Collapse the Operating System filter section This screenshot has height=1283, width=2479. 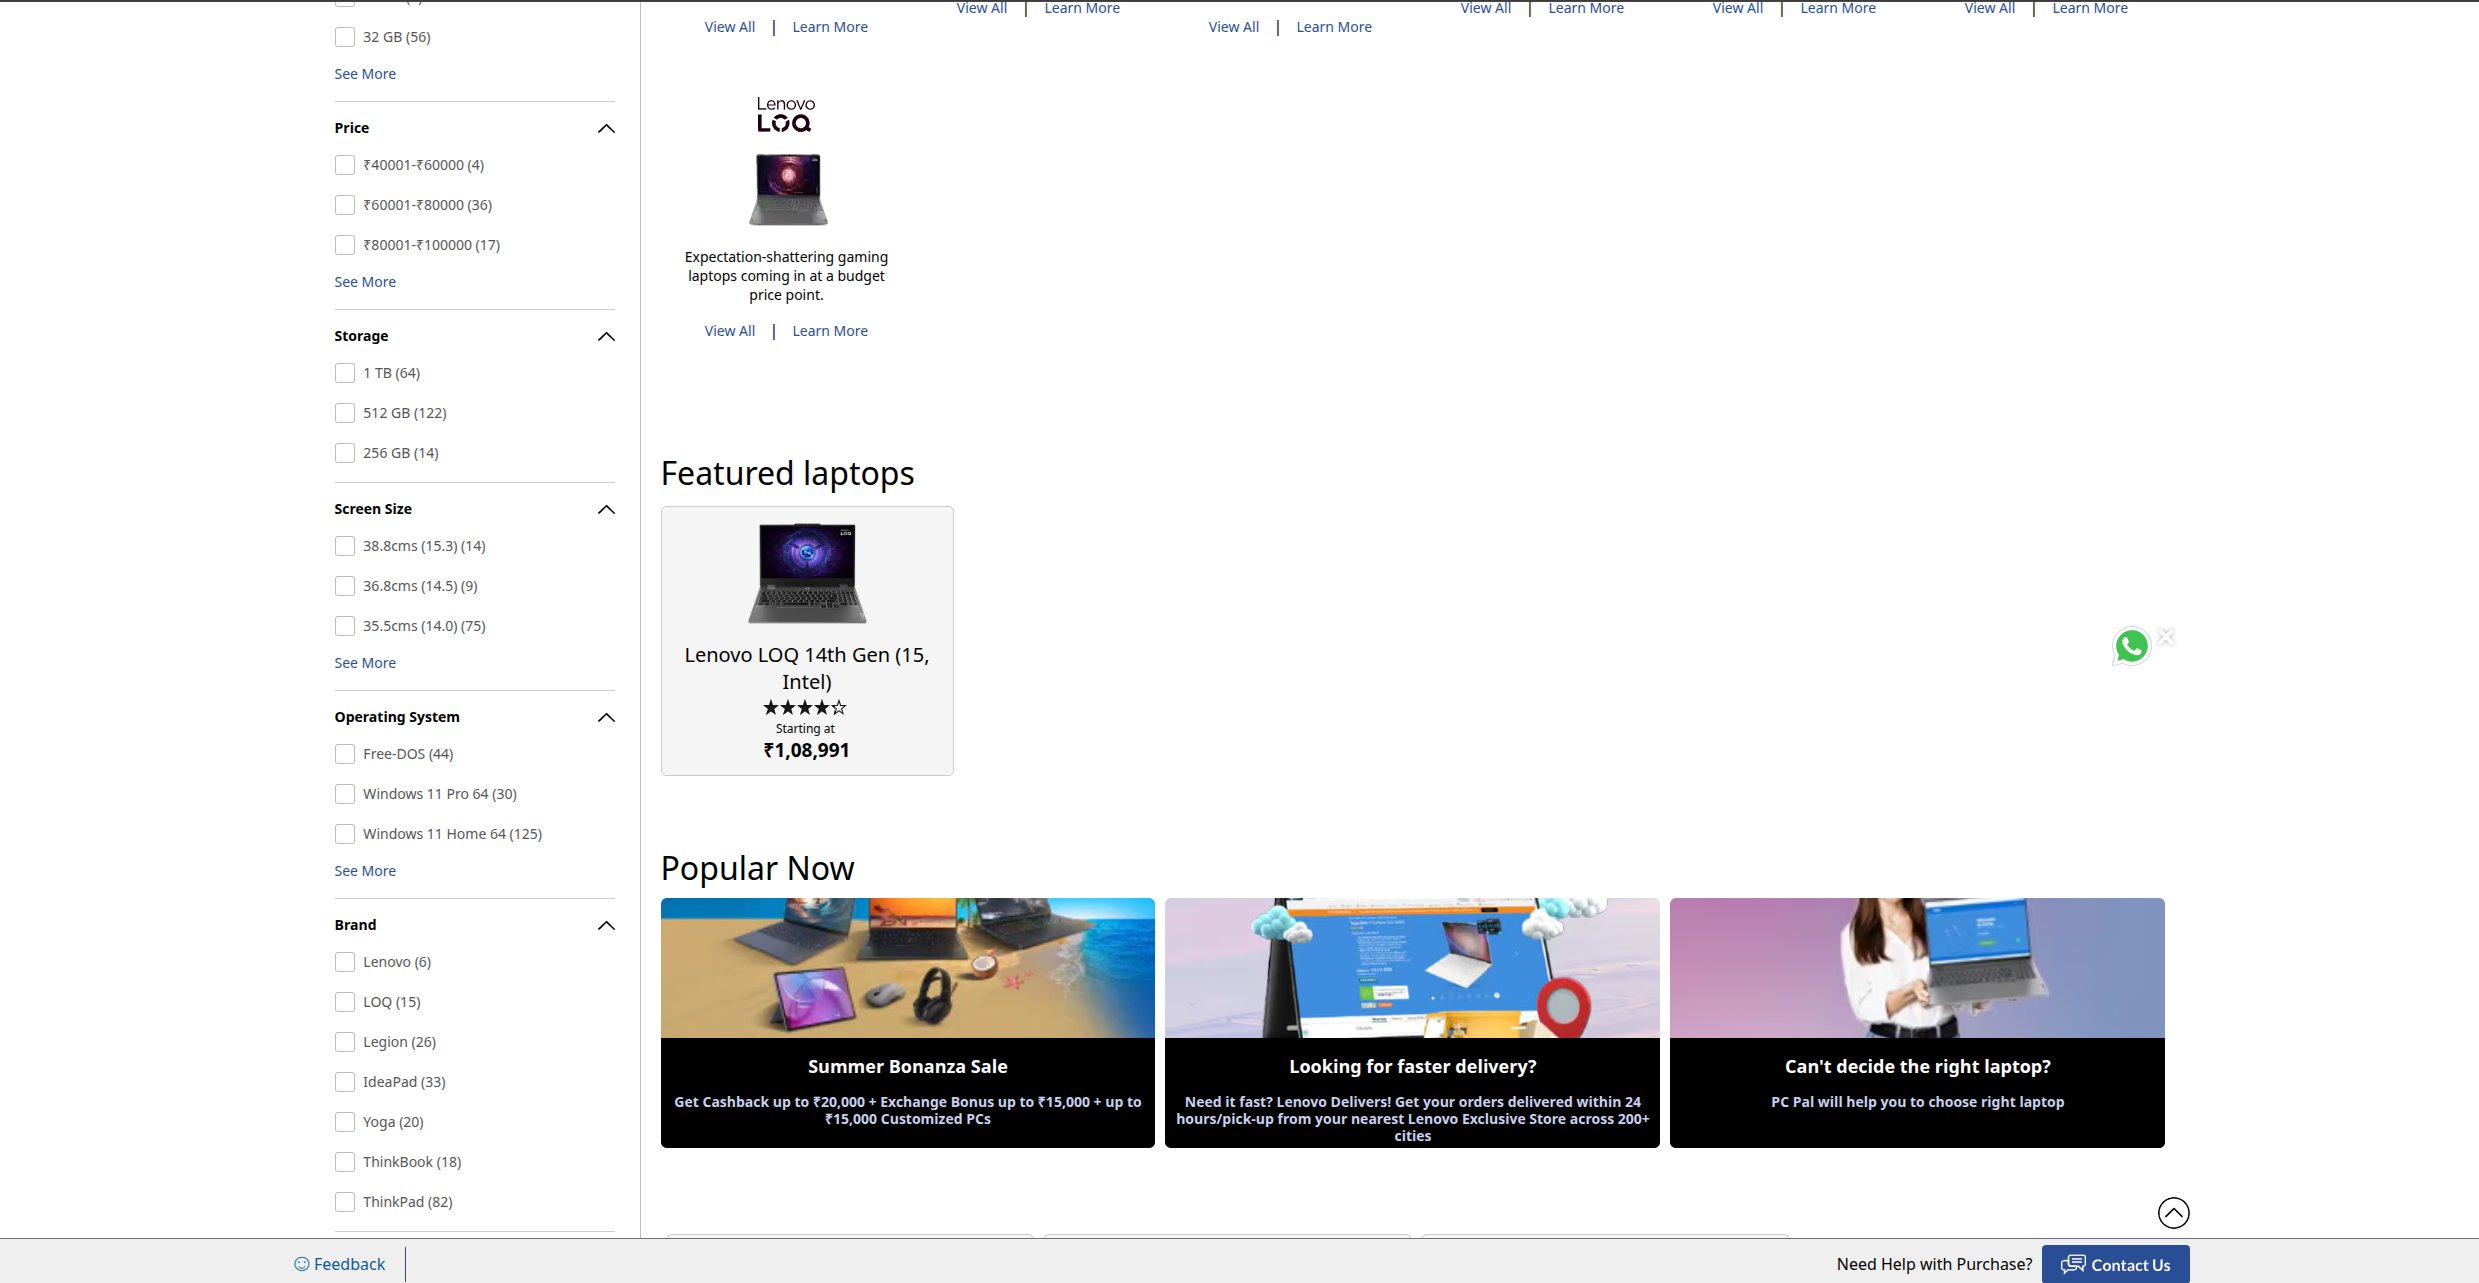click(606, 718)
